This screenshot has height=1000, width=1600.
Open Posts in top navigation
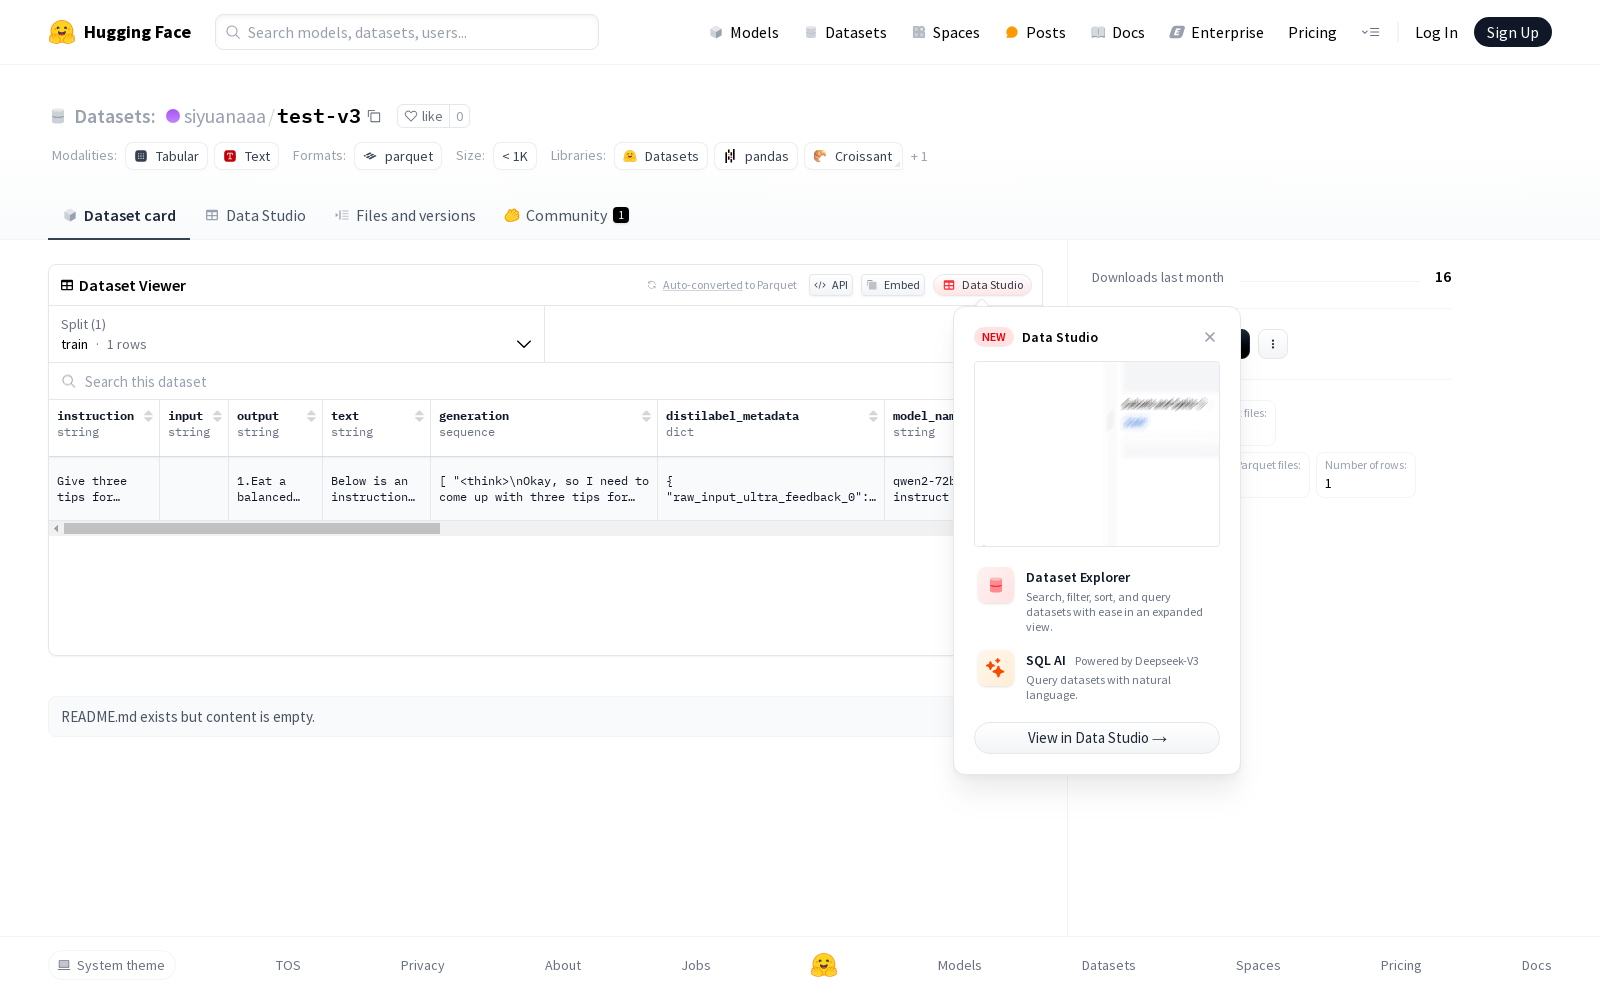1035,32
